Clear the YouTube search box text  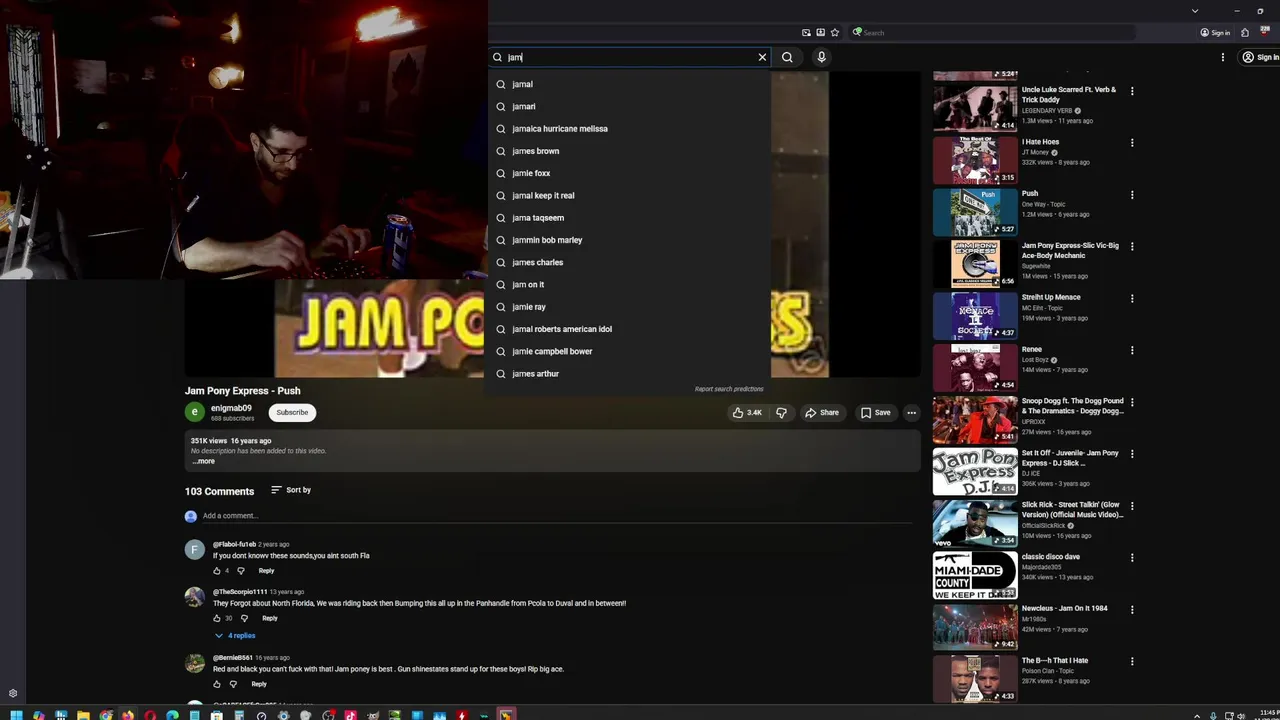[762, 57]
